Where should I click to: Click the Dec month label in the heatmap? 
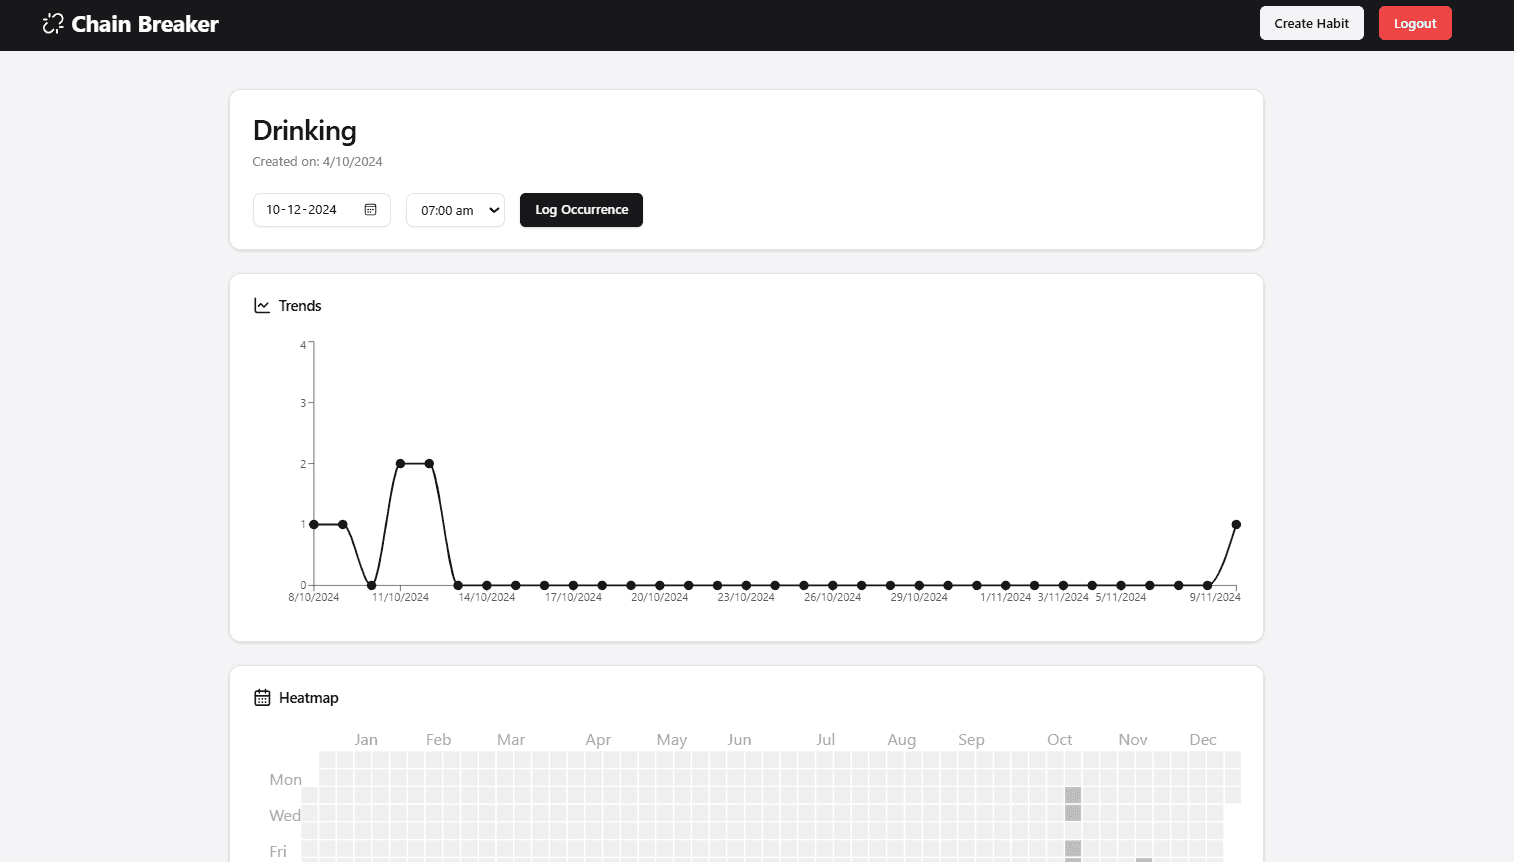(1203, 739)
